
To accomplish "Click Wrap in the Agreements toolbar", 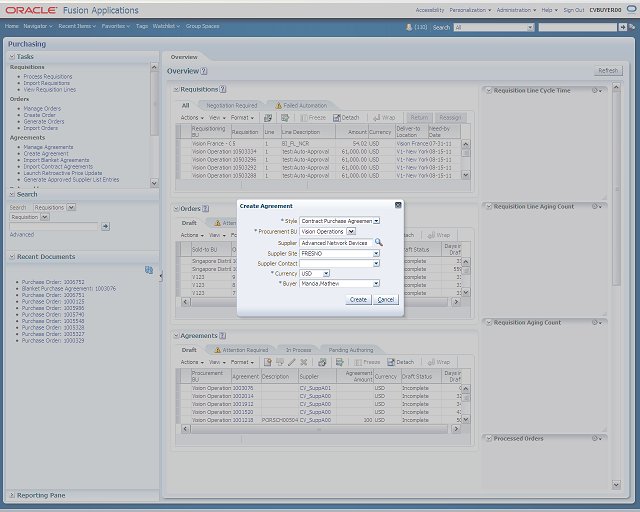I will coord(439,362).
